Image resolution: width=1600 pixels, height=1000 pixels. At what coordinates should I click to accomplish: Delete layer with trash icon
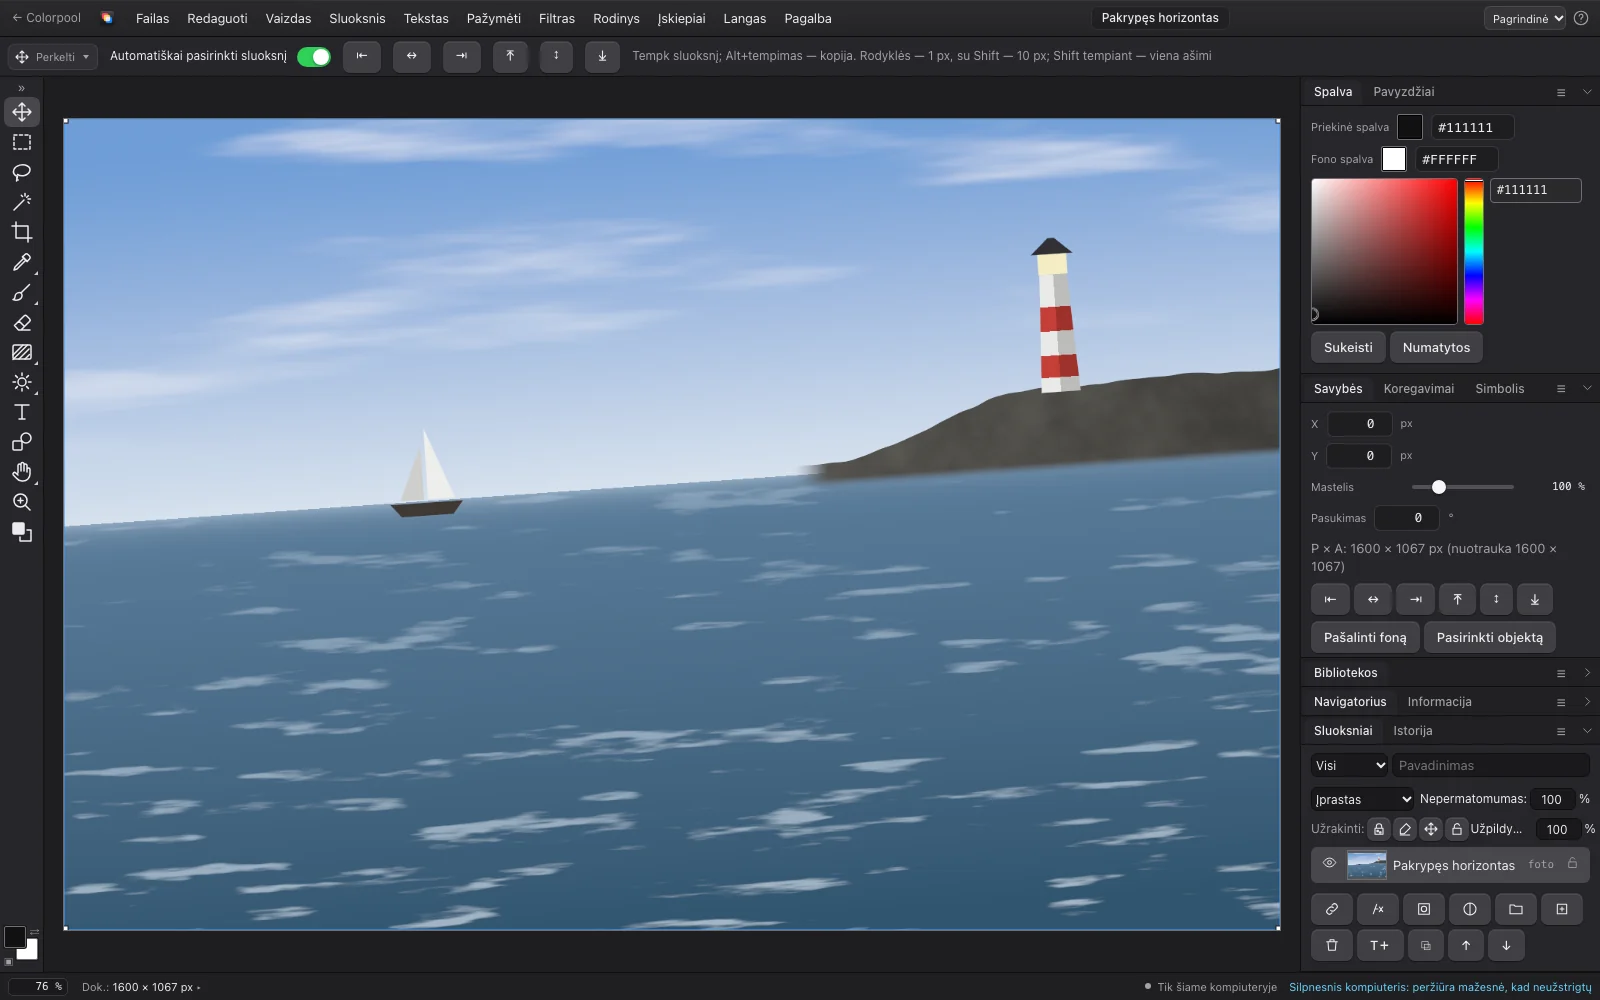pos(1332,945)
